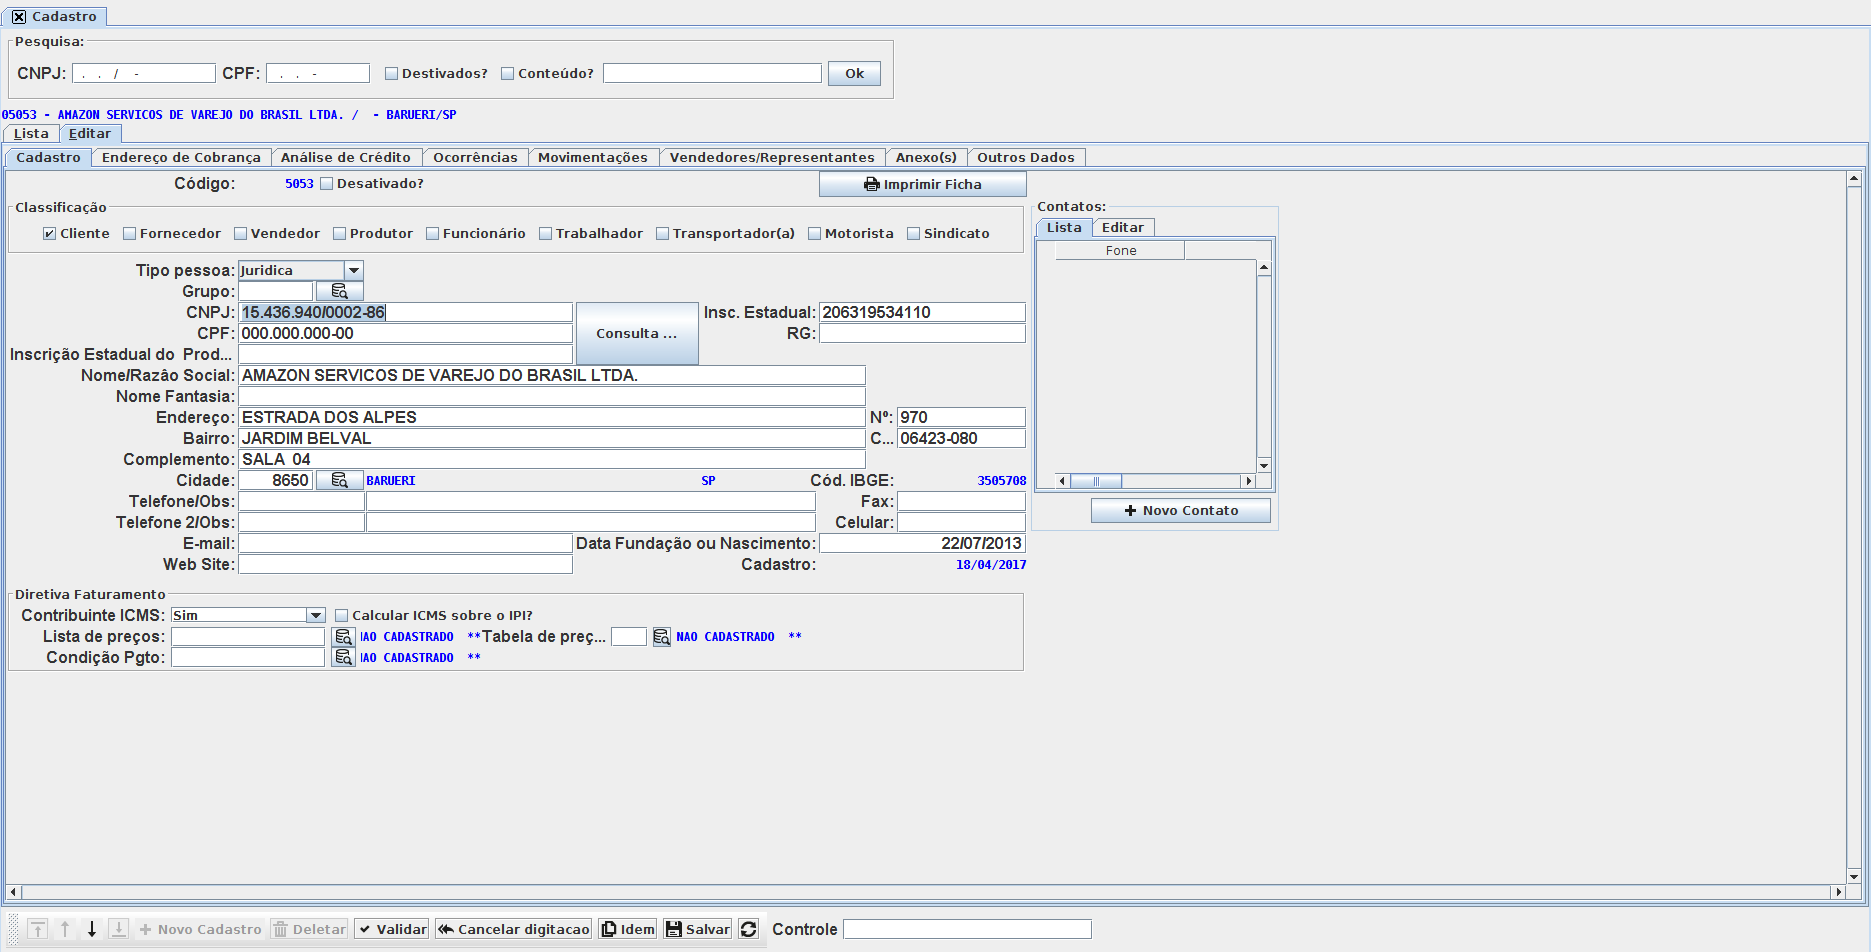
Task: Uncheck the Cliente checkbox
Action: 50,234
